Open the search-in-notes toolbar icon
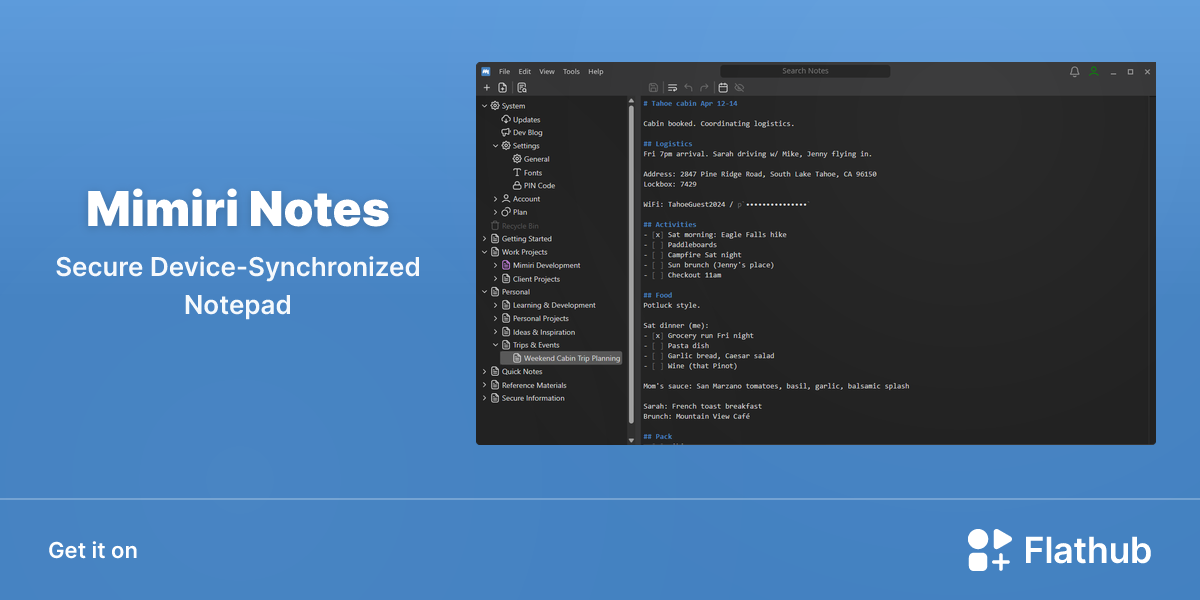 pos(522,88)
